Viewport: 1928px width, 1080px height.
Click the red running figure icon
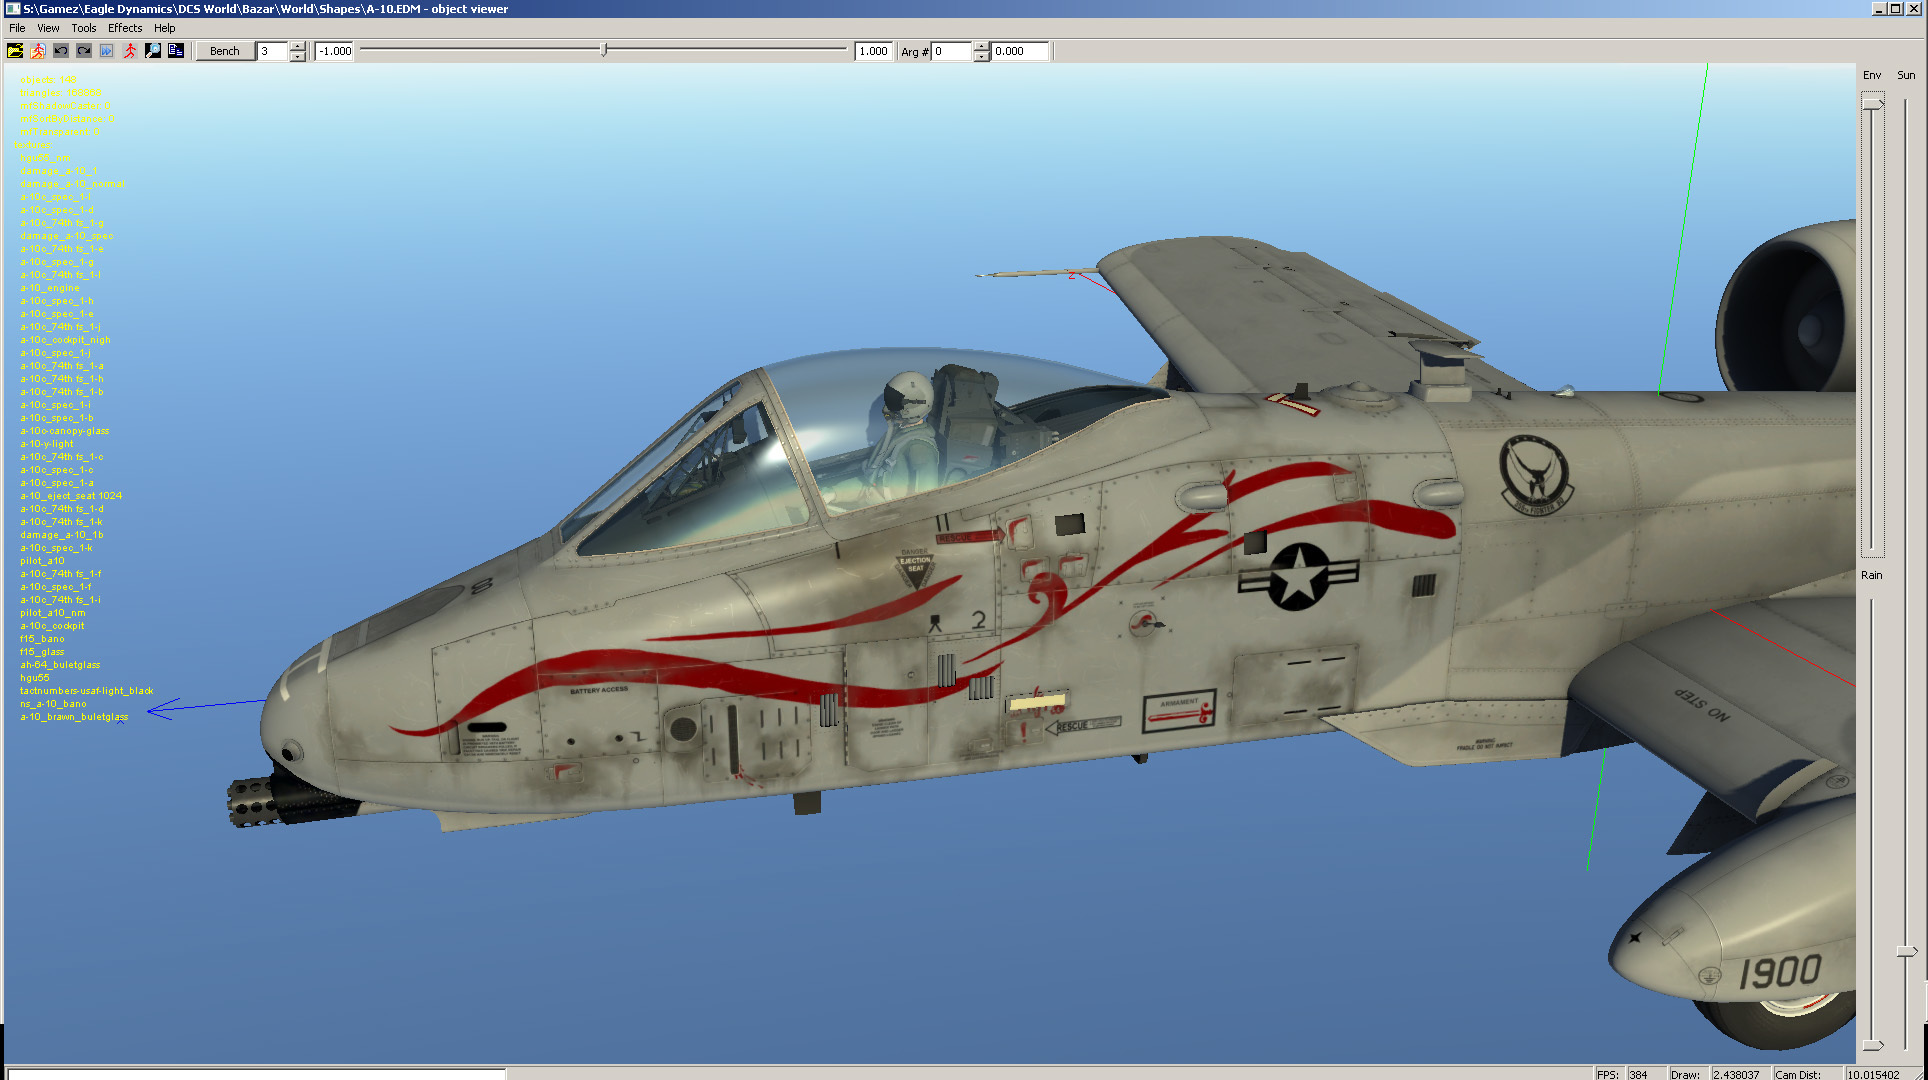click(x=130, y=51)
